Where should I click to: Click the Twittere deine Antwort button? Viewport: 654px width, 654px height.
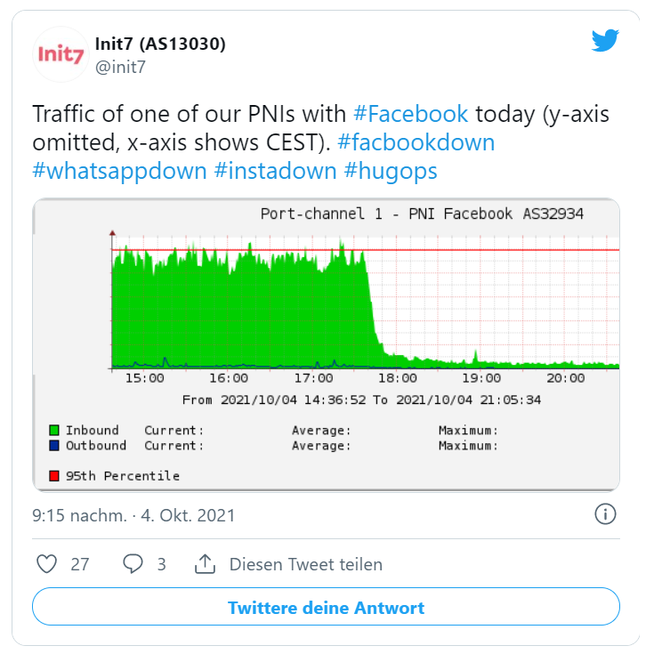(326, 607)
